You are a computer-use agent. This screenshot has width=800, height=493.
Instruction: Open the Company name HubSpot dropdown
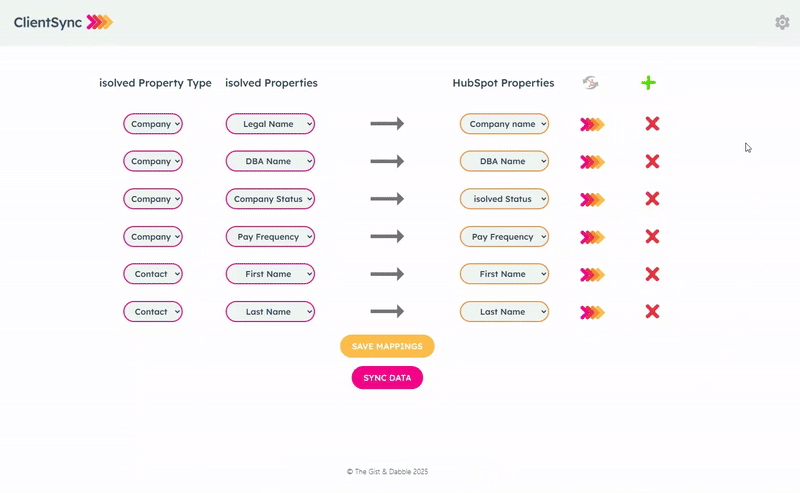coord(504,124)
